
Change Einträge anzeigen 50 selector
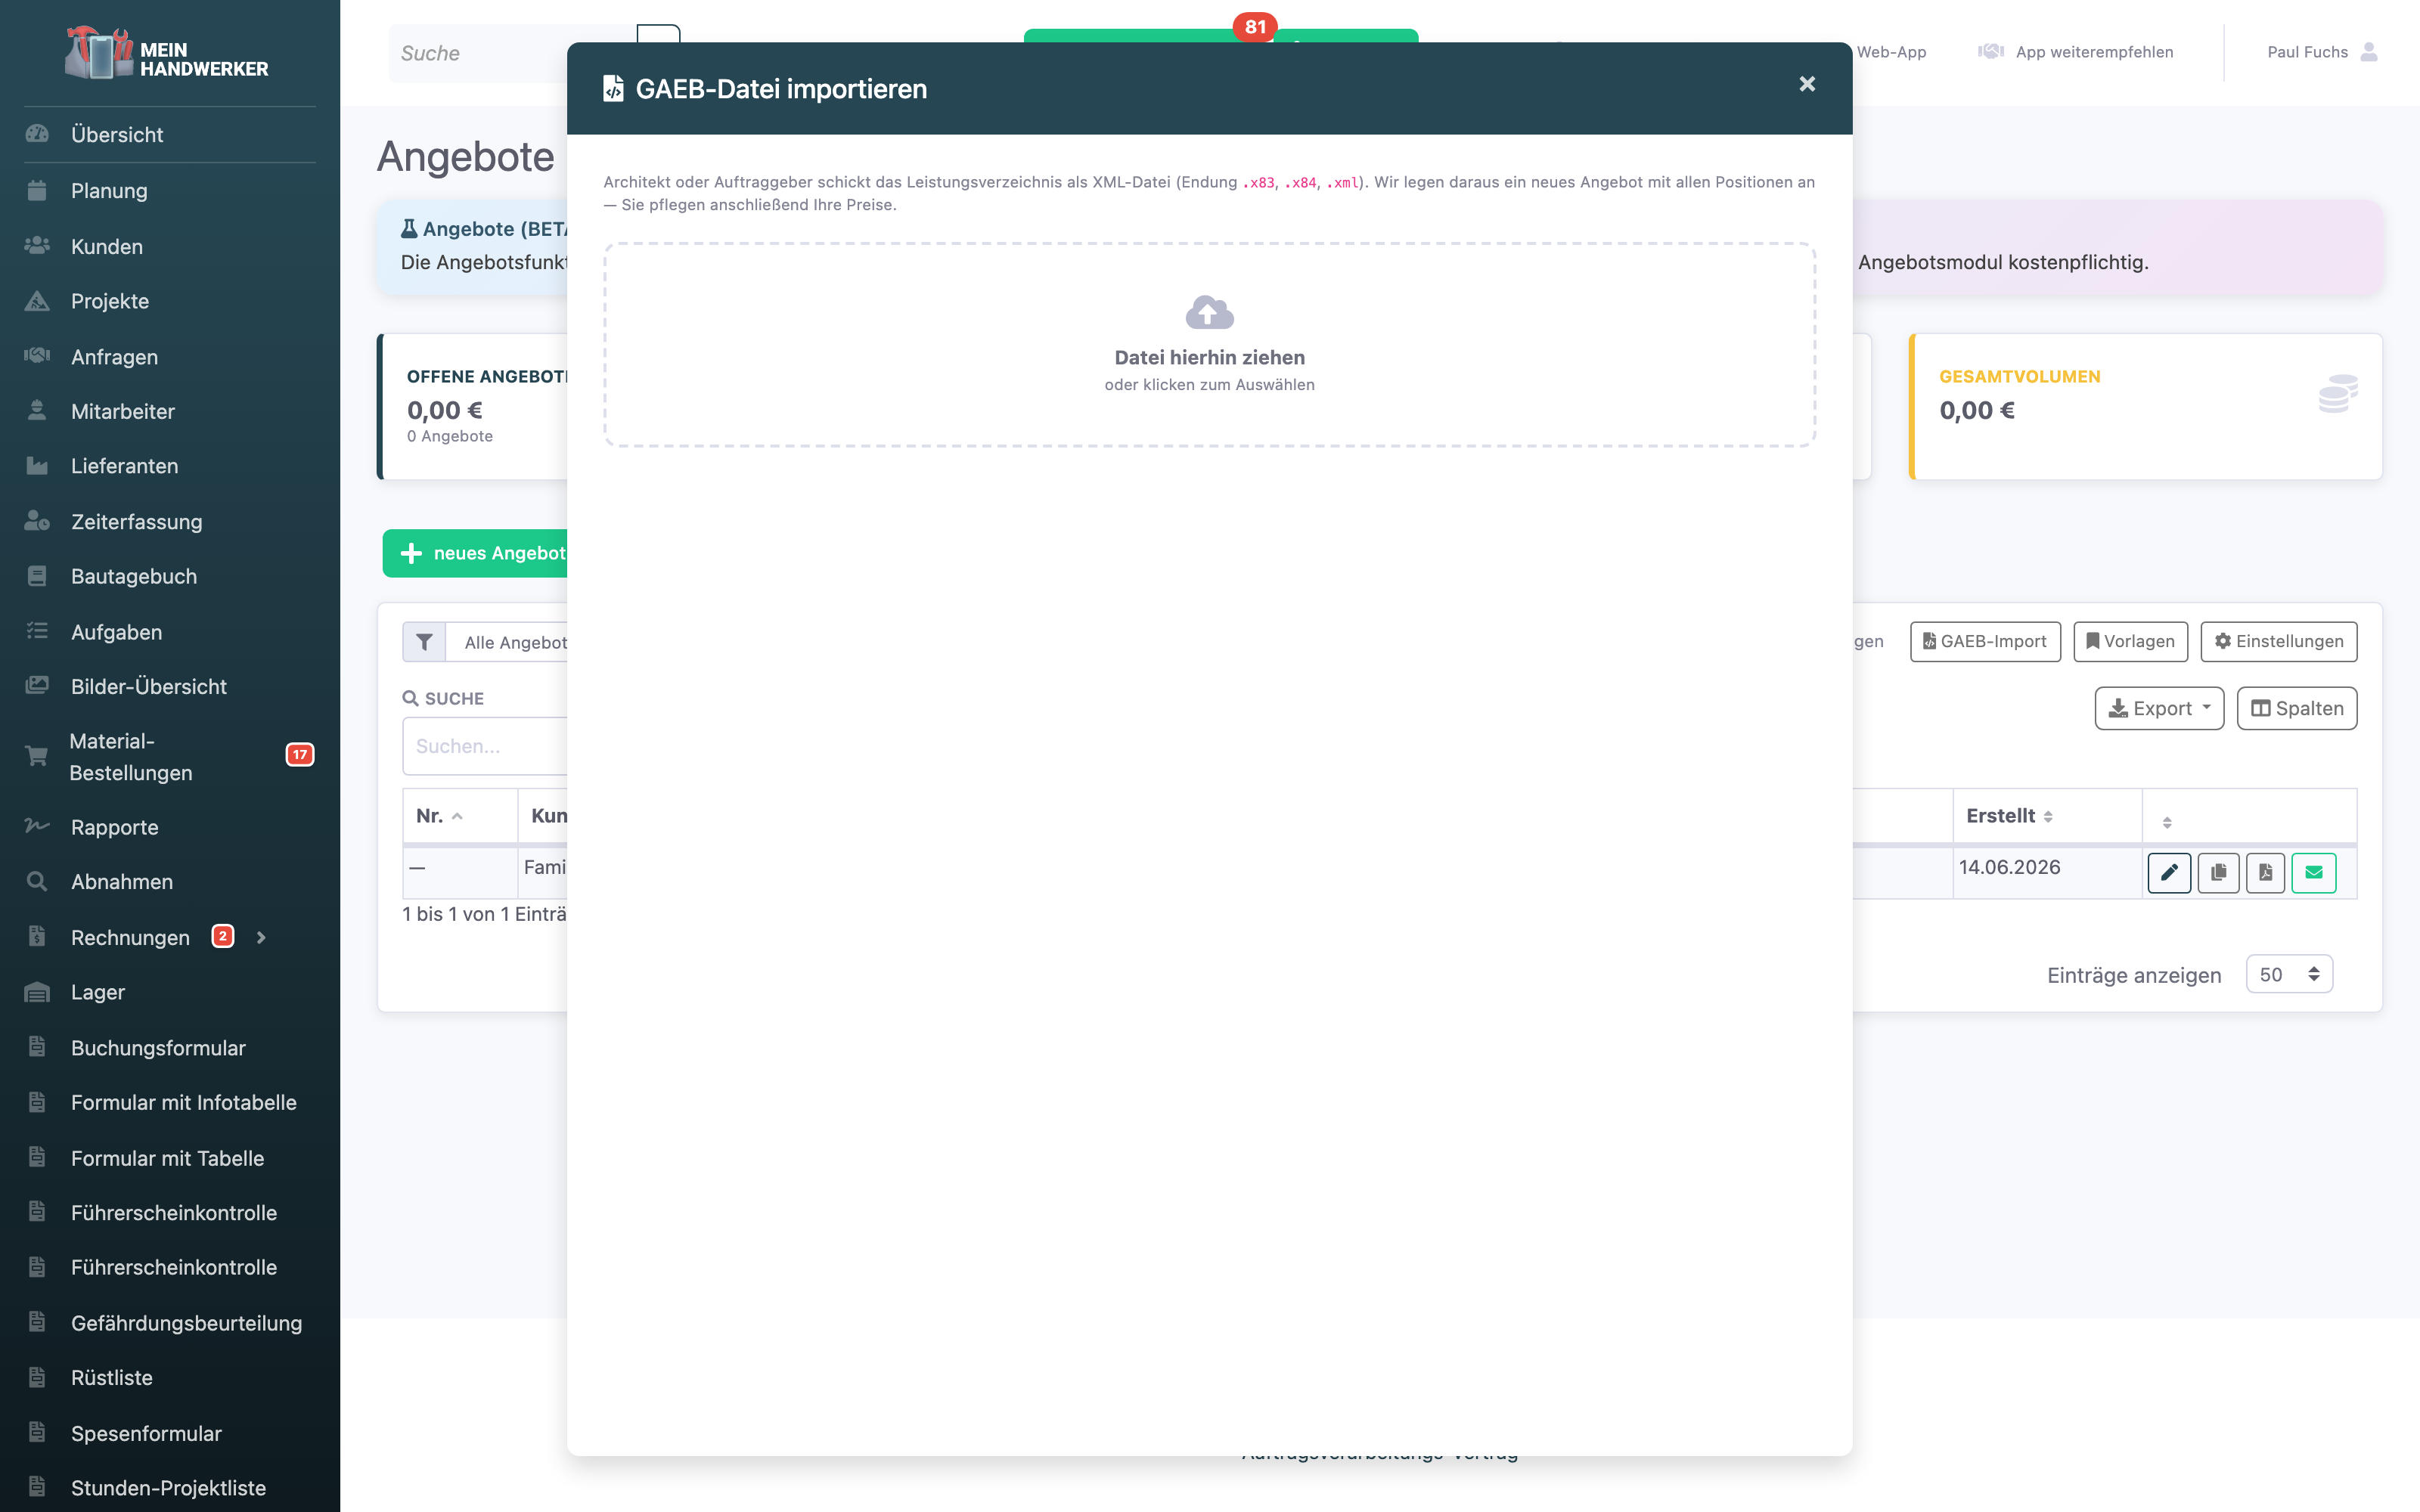click(2289, 974)
